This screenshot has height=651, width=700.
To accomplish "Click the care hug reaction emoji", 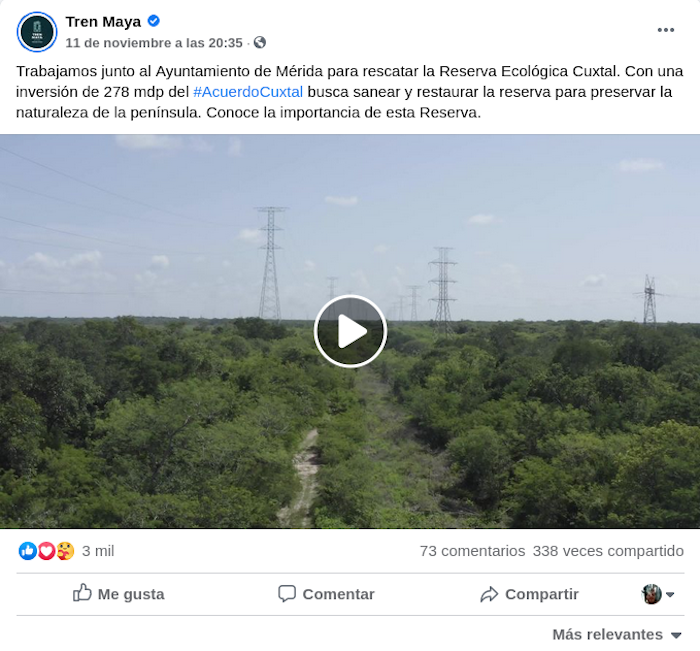I will point(65,551).
